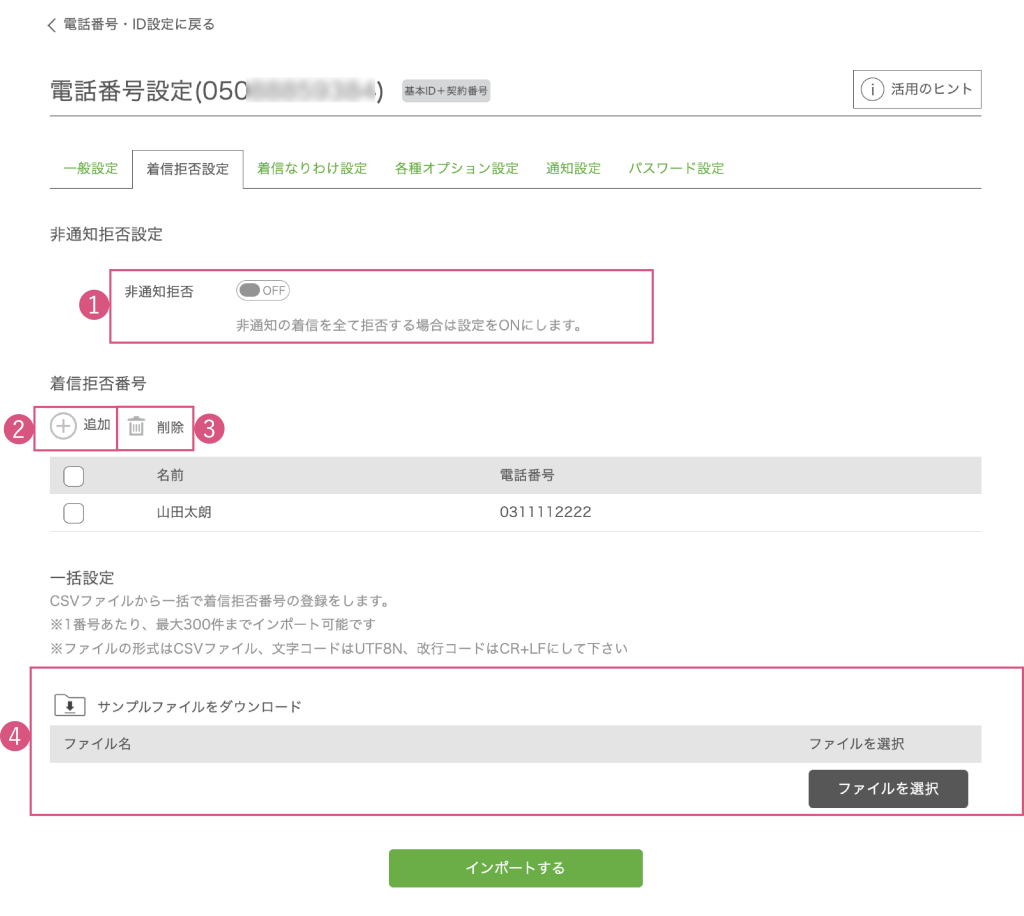The height and width of the screenshot is (916, 1024).
Task: Click the 活用のヒント button label
Action: [931, 89]
